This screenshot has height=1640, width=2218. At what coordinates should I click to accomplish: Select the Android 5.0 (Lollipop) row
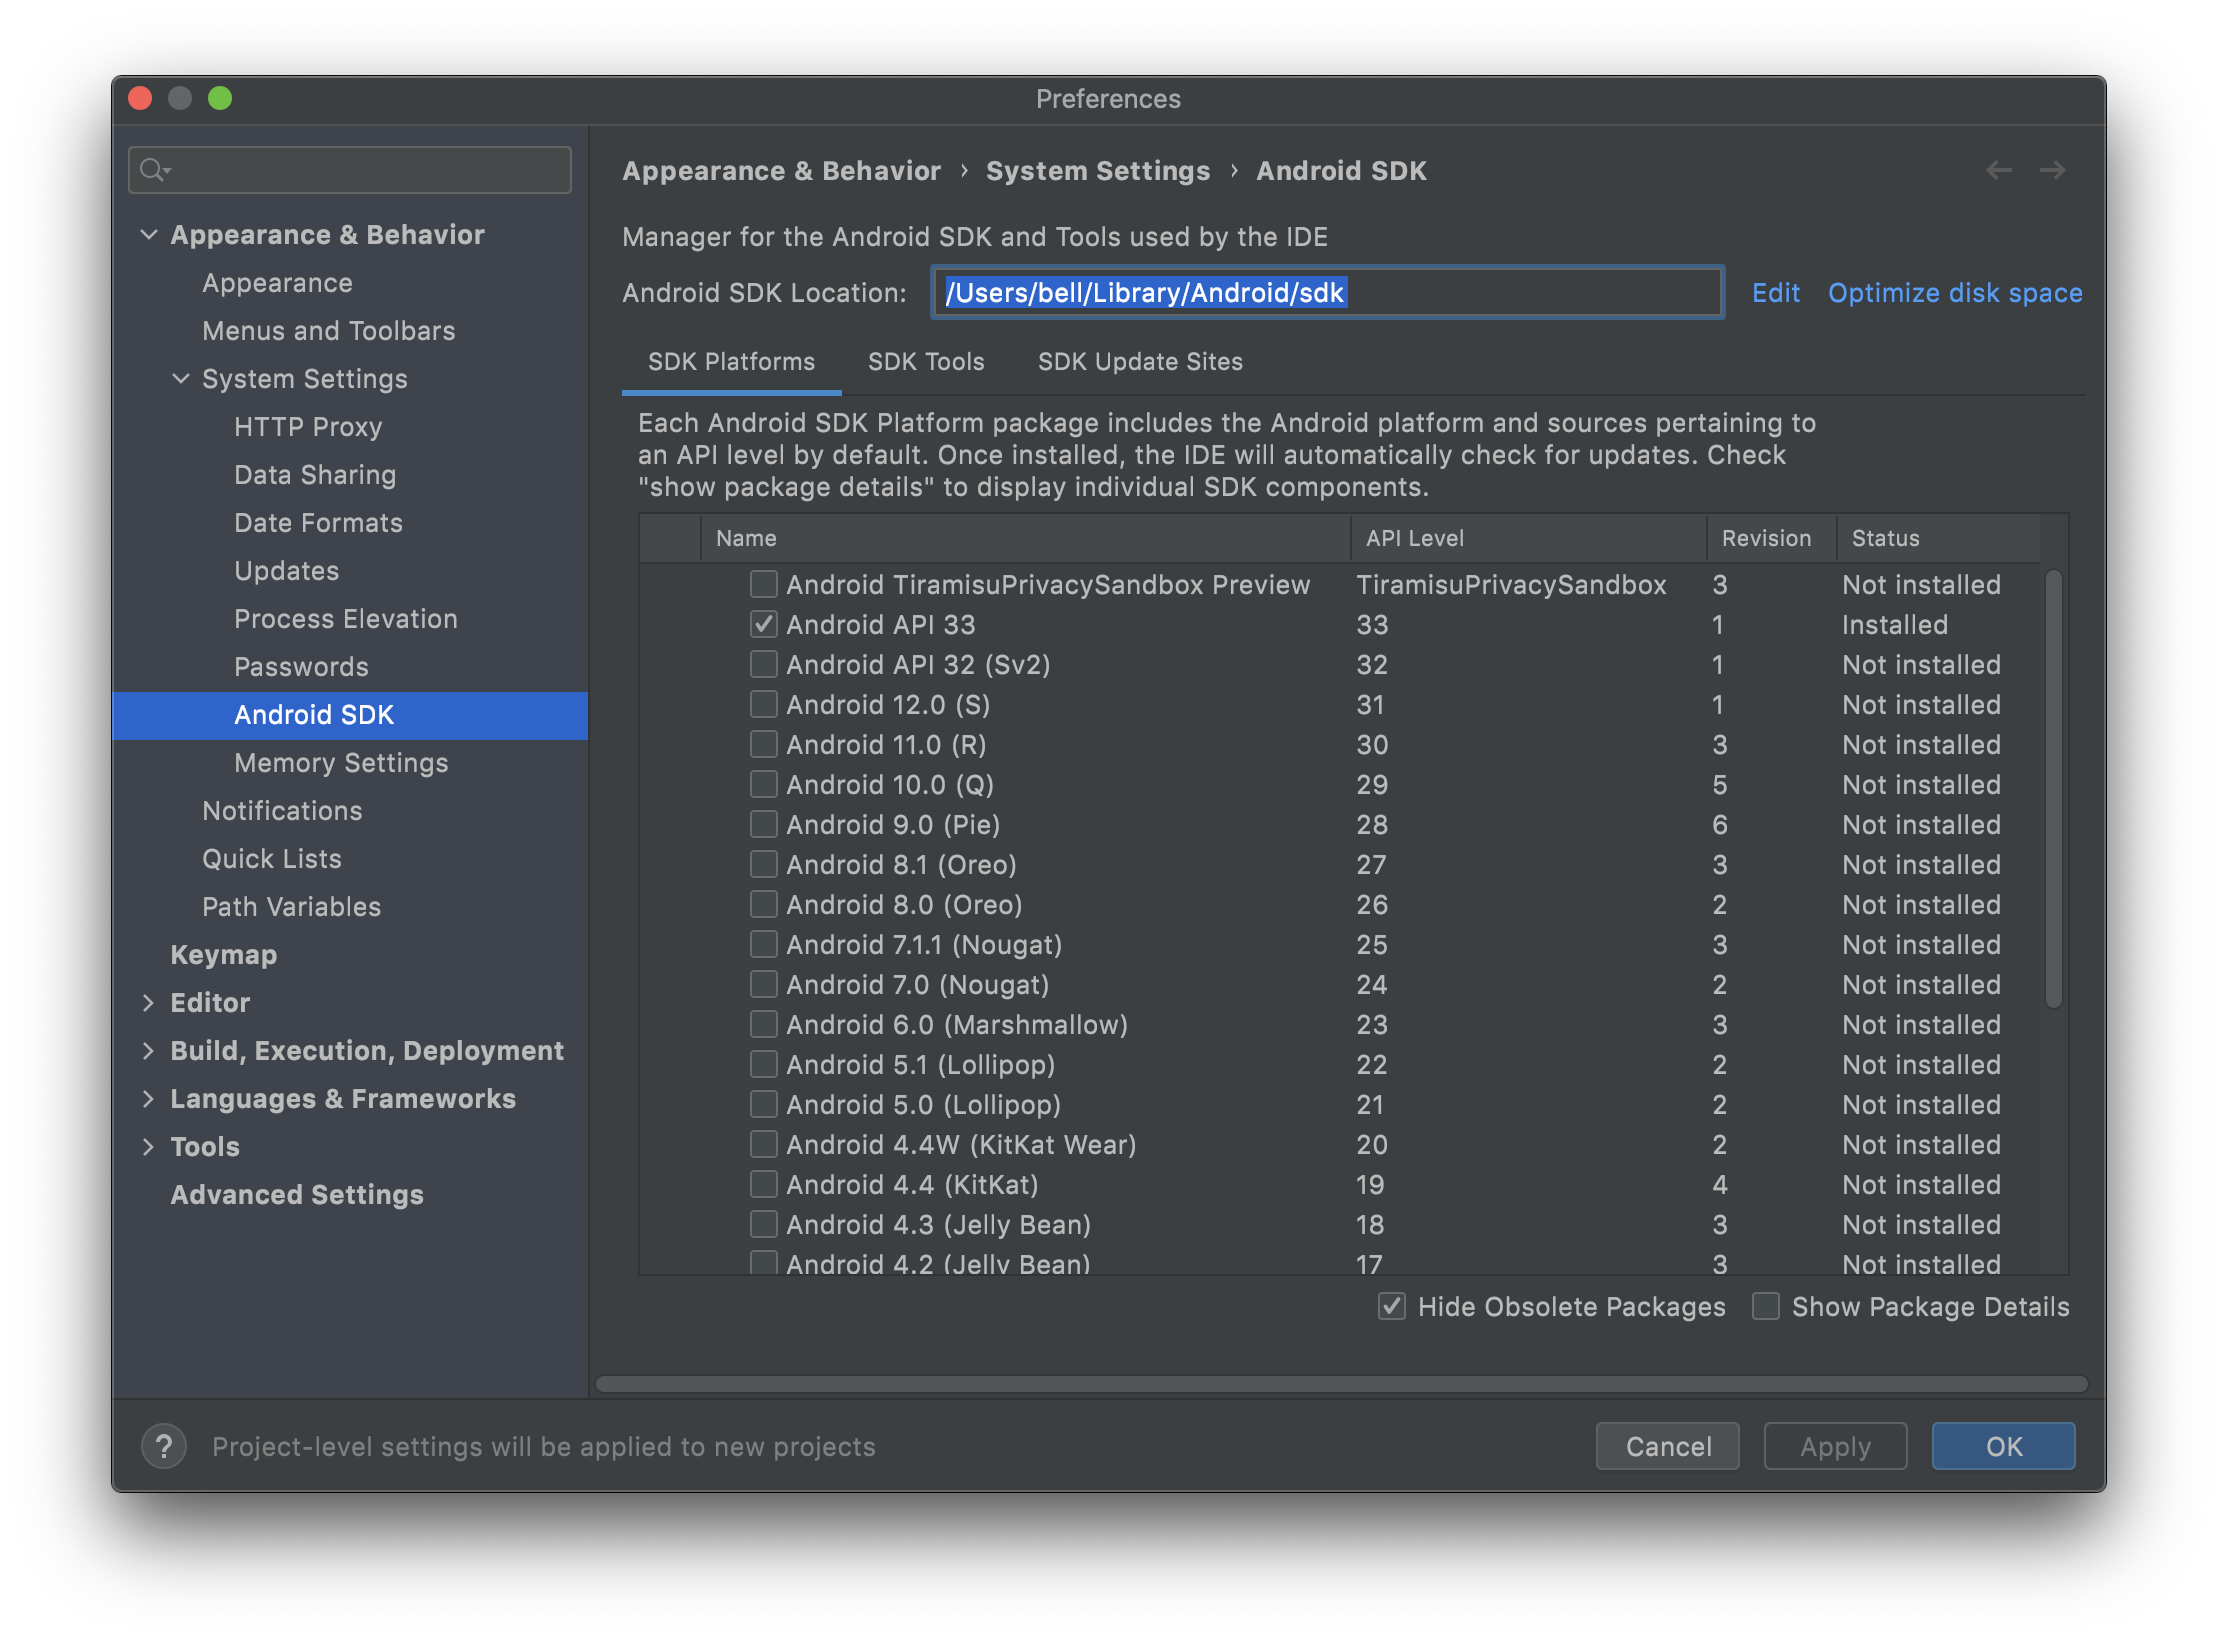coord(1340,1104)
